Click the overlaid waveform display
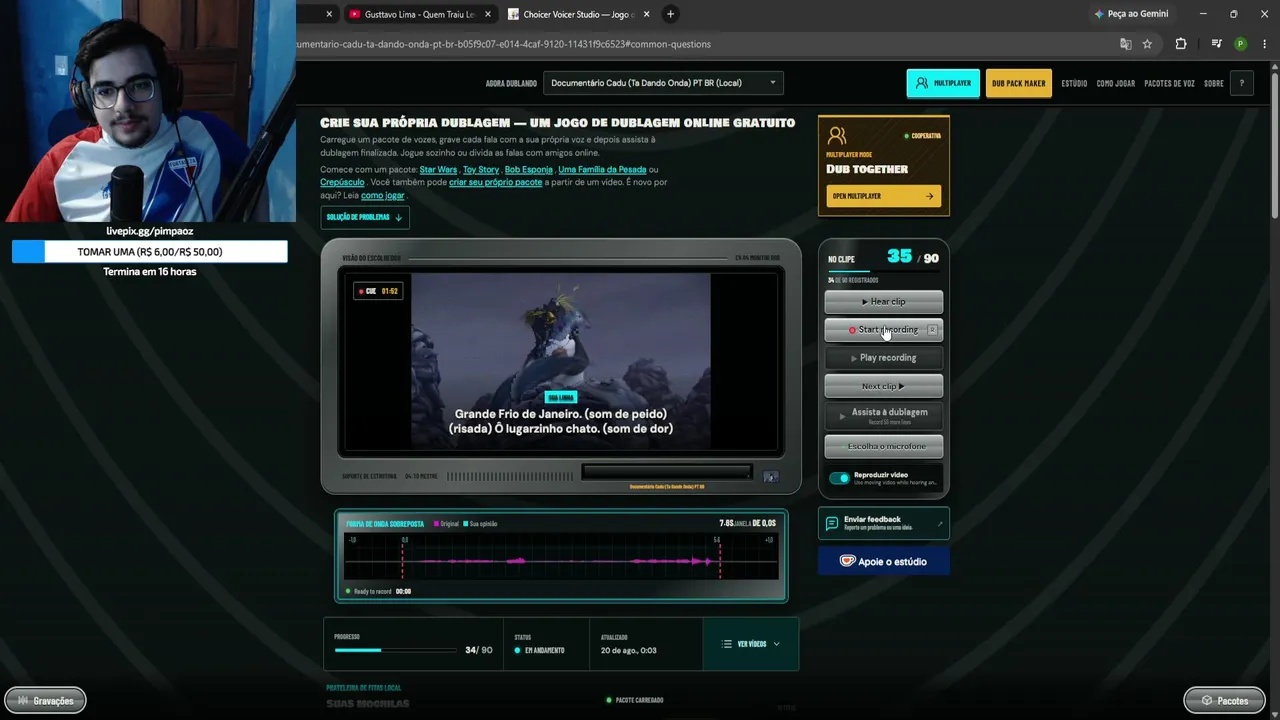This screenshot has width=1280, height=720. (561, 556)
